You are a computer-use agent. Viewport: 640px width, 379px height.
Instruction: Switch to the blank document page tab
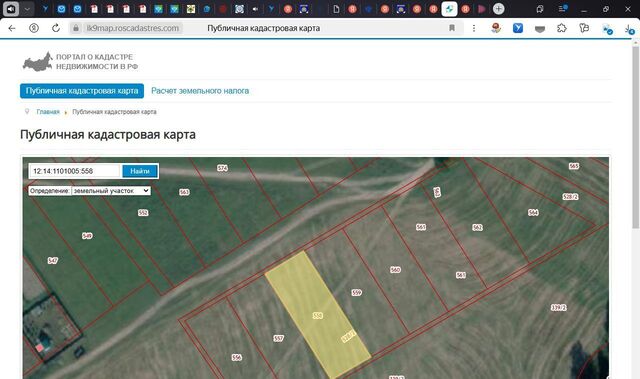336,9
